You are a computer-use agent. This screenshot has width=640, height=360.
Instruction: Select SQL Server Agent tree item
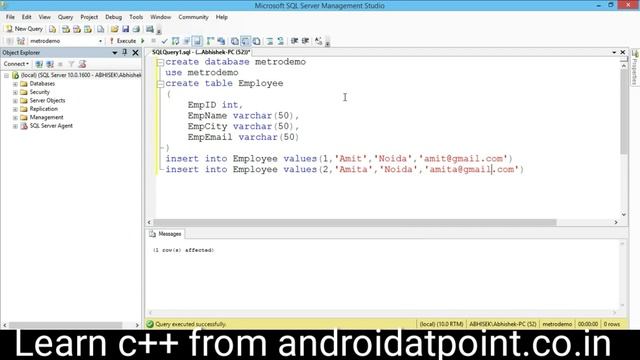tap(51, 126)
